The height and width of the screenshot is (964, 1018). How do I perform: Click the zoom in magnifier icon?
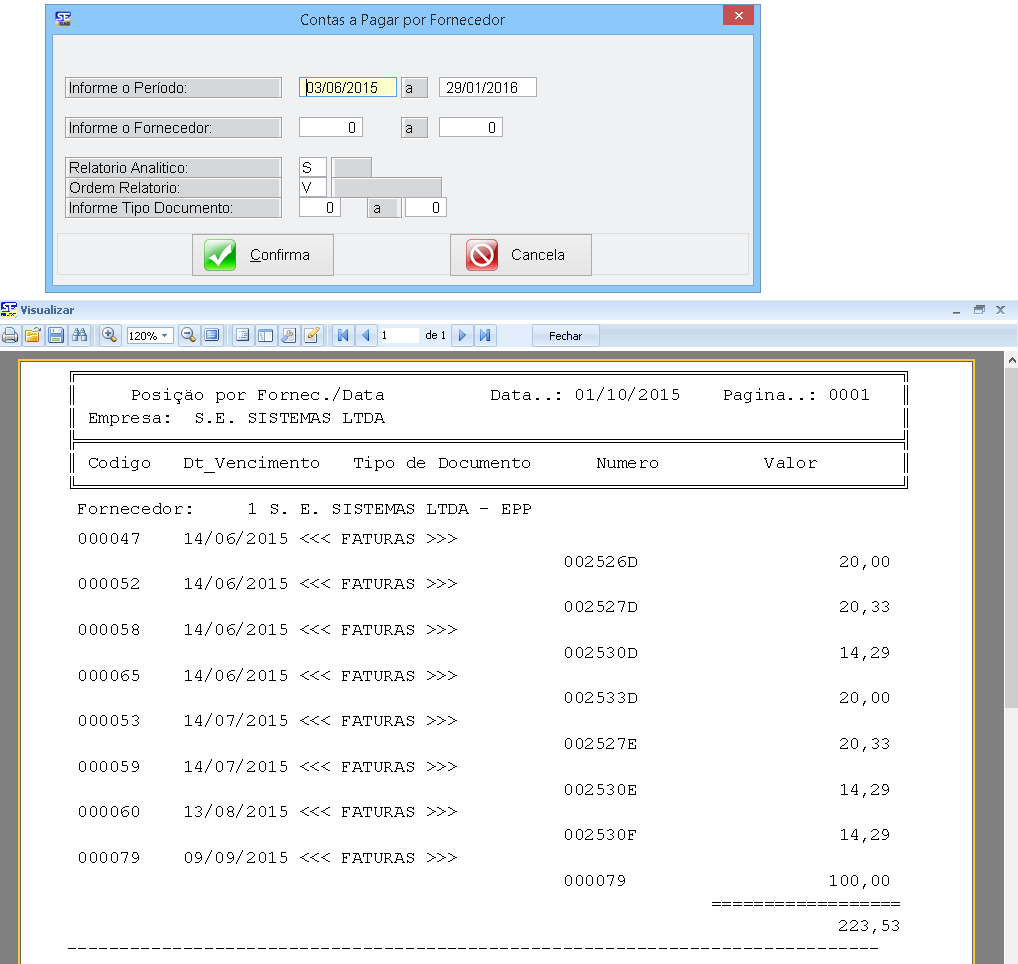(x=109, y=336)
